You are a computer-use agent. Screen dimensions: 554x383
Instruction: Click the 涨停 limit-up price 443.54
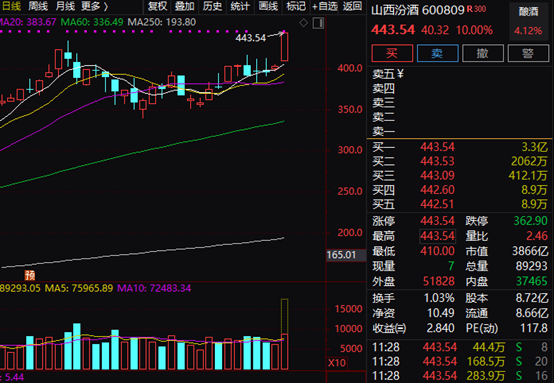(x=437, y=221)
